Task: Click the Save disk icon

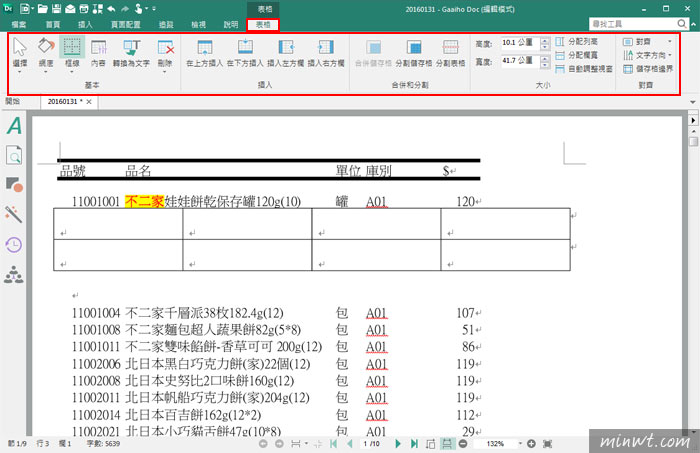Action: 56,8
